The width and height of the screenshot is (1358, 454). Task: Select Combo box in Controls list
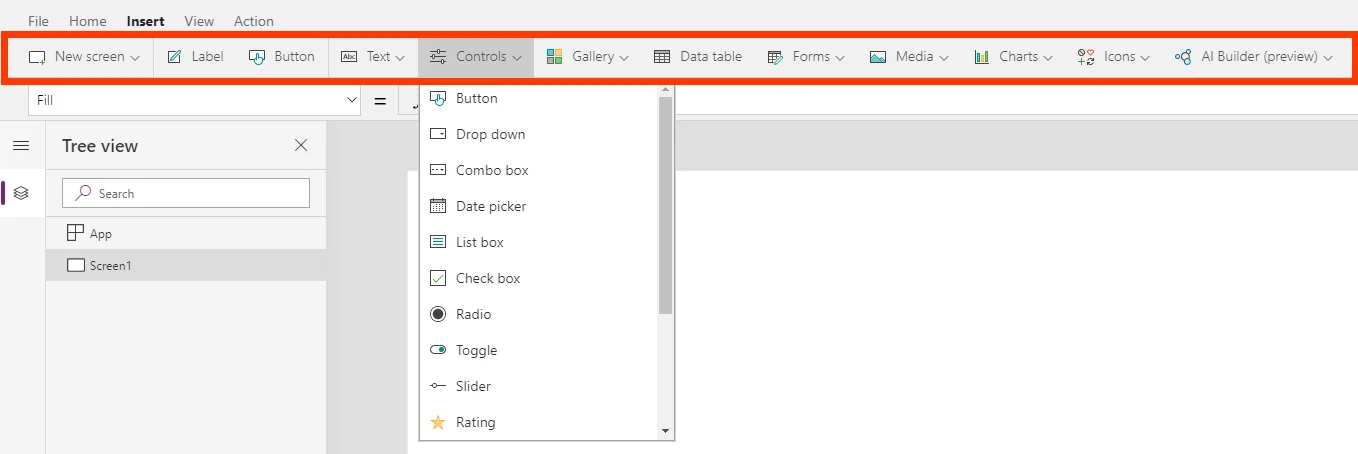tap(539, 170)
